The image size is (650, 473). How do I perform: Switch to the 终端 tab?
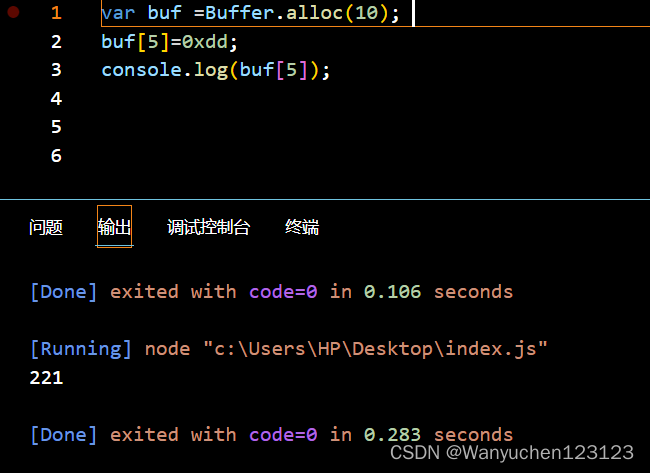tap(302, 227)
